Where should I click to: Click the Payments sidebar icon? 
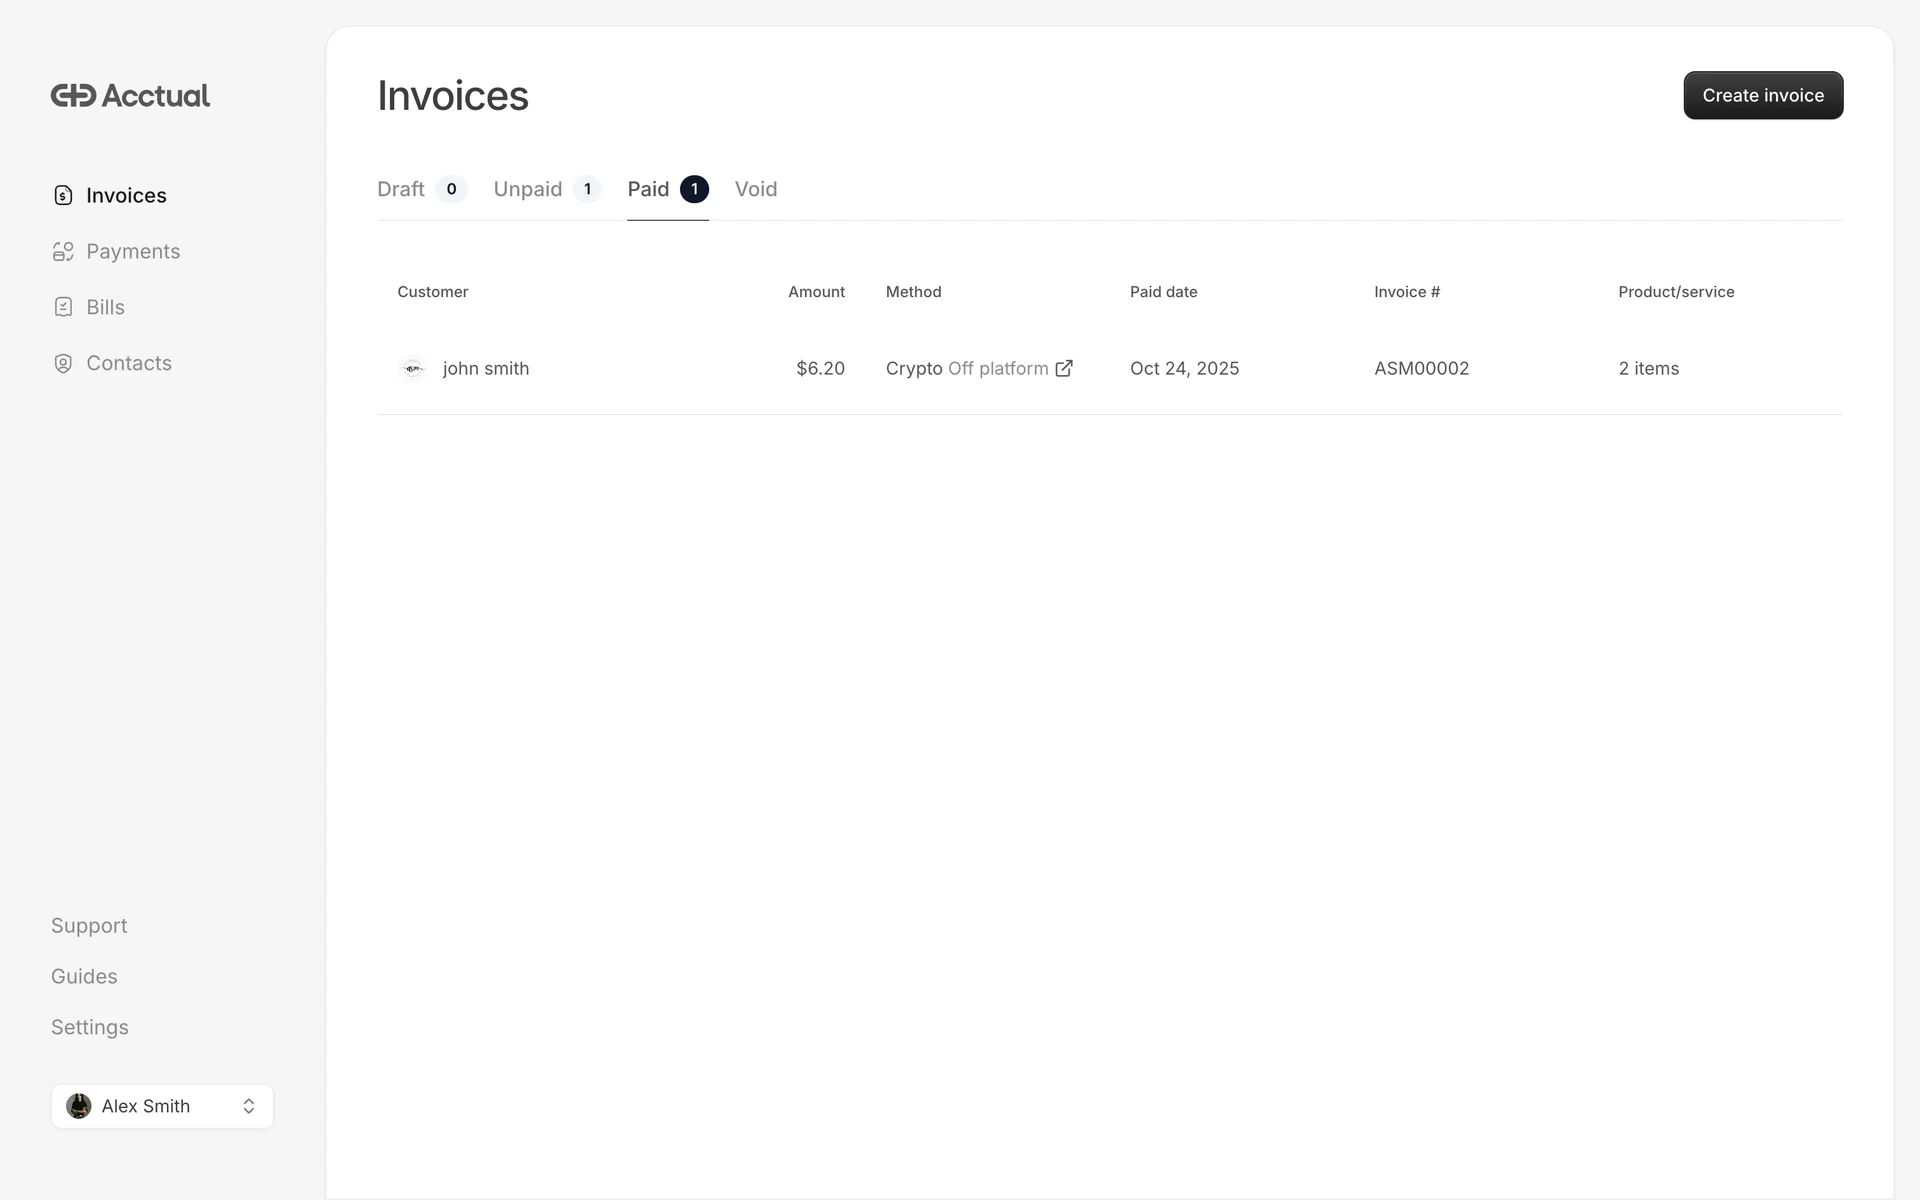63,252
